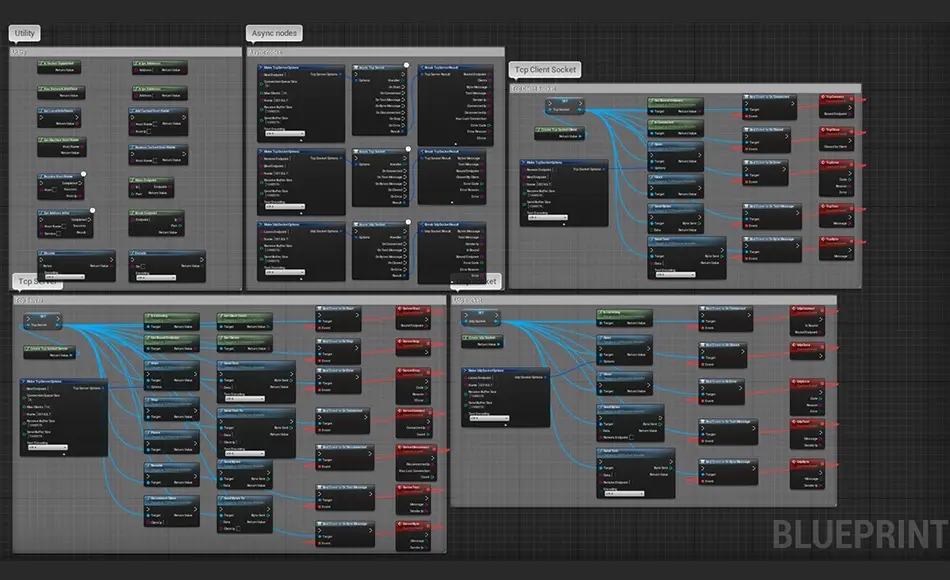Select the Utility comment box title bar
The image size is (950, 580).
[x=125, y=52]
